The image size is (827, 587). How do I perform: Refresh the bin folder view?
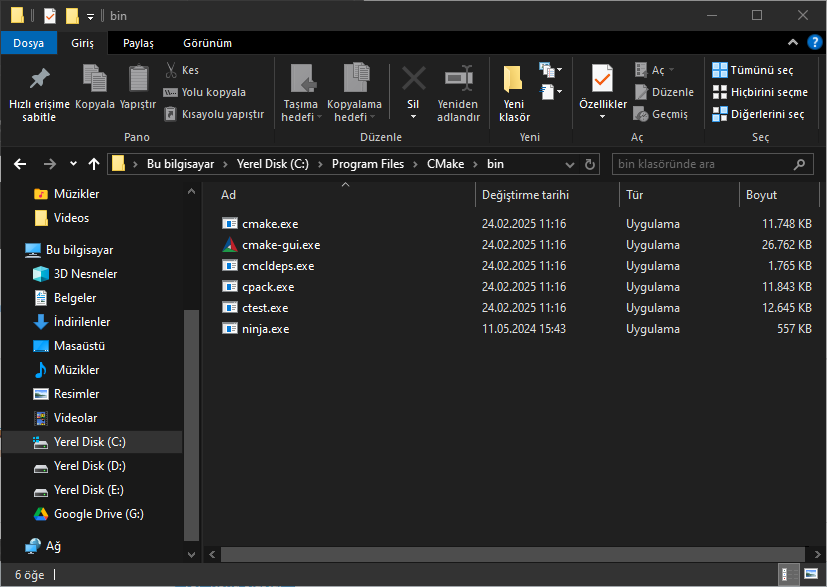coord(590,165)
